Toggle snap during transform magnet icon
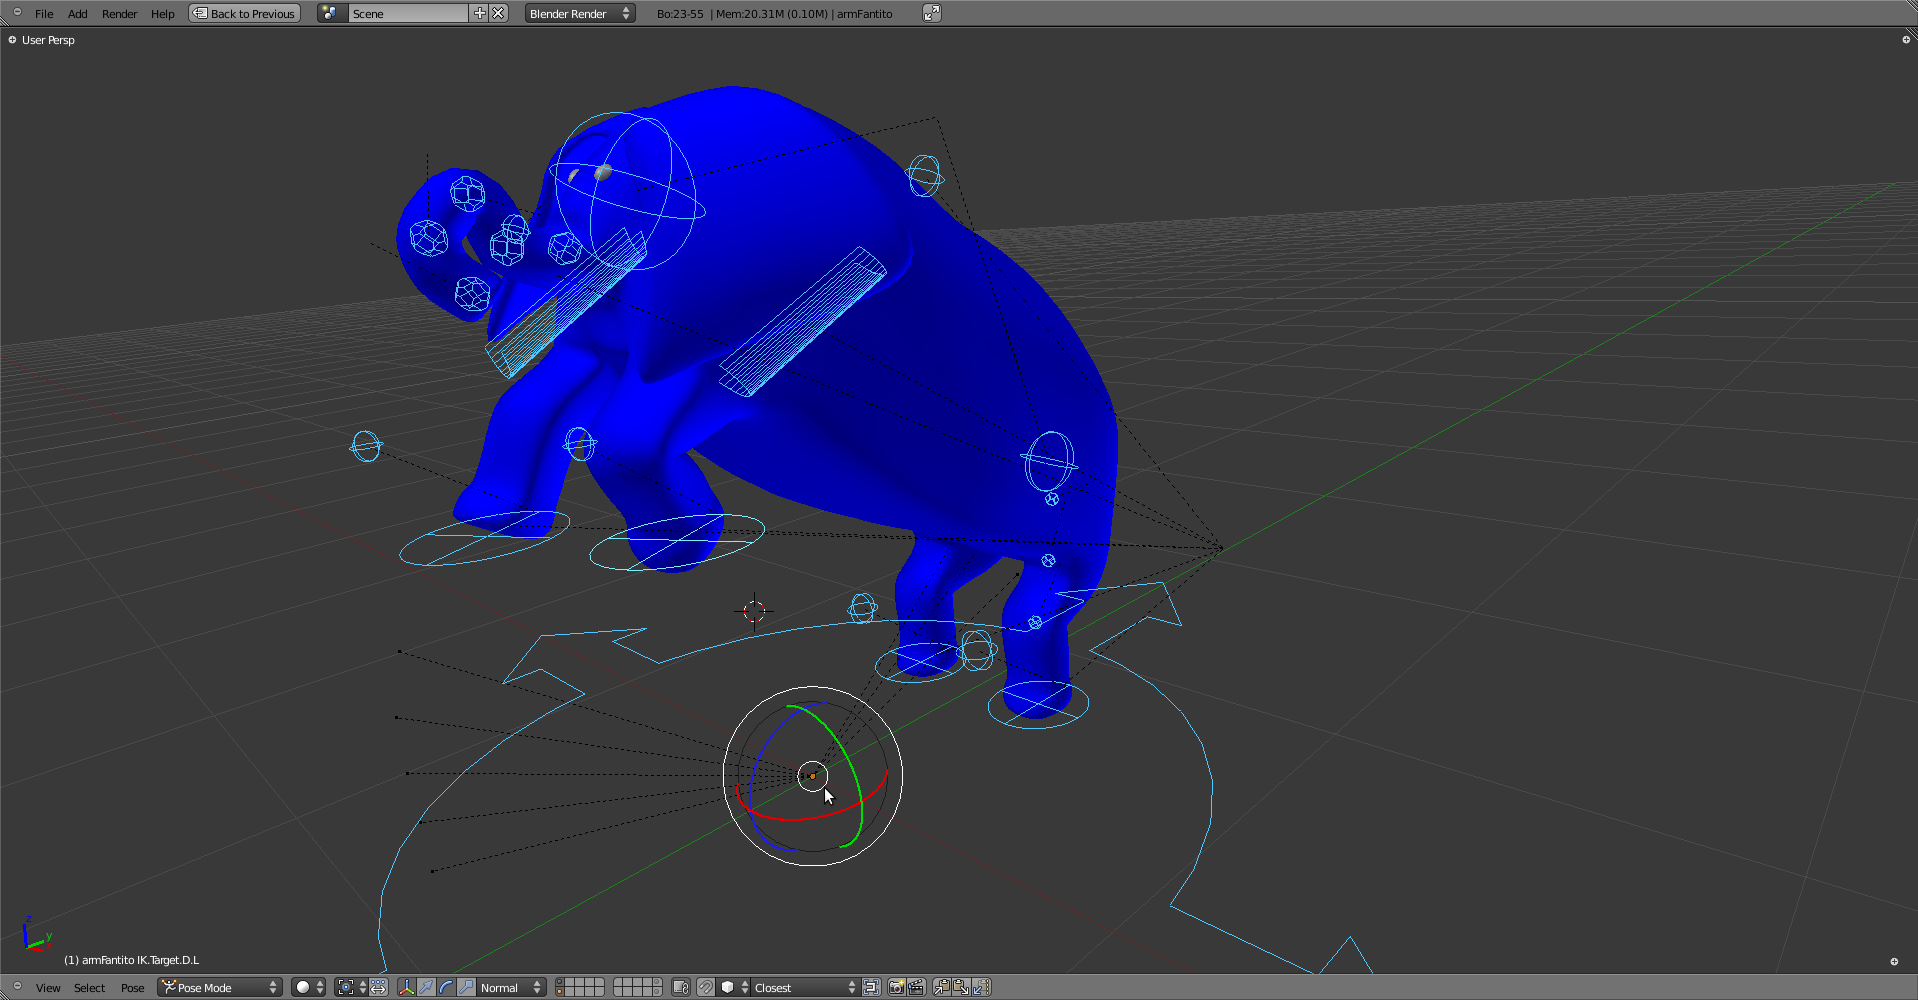 coord(706,988)
